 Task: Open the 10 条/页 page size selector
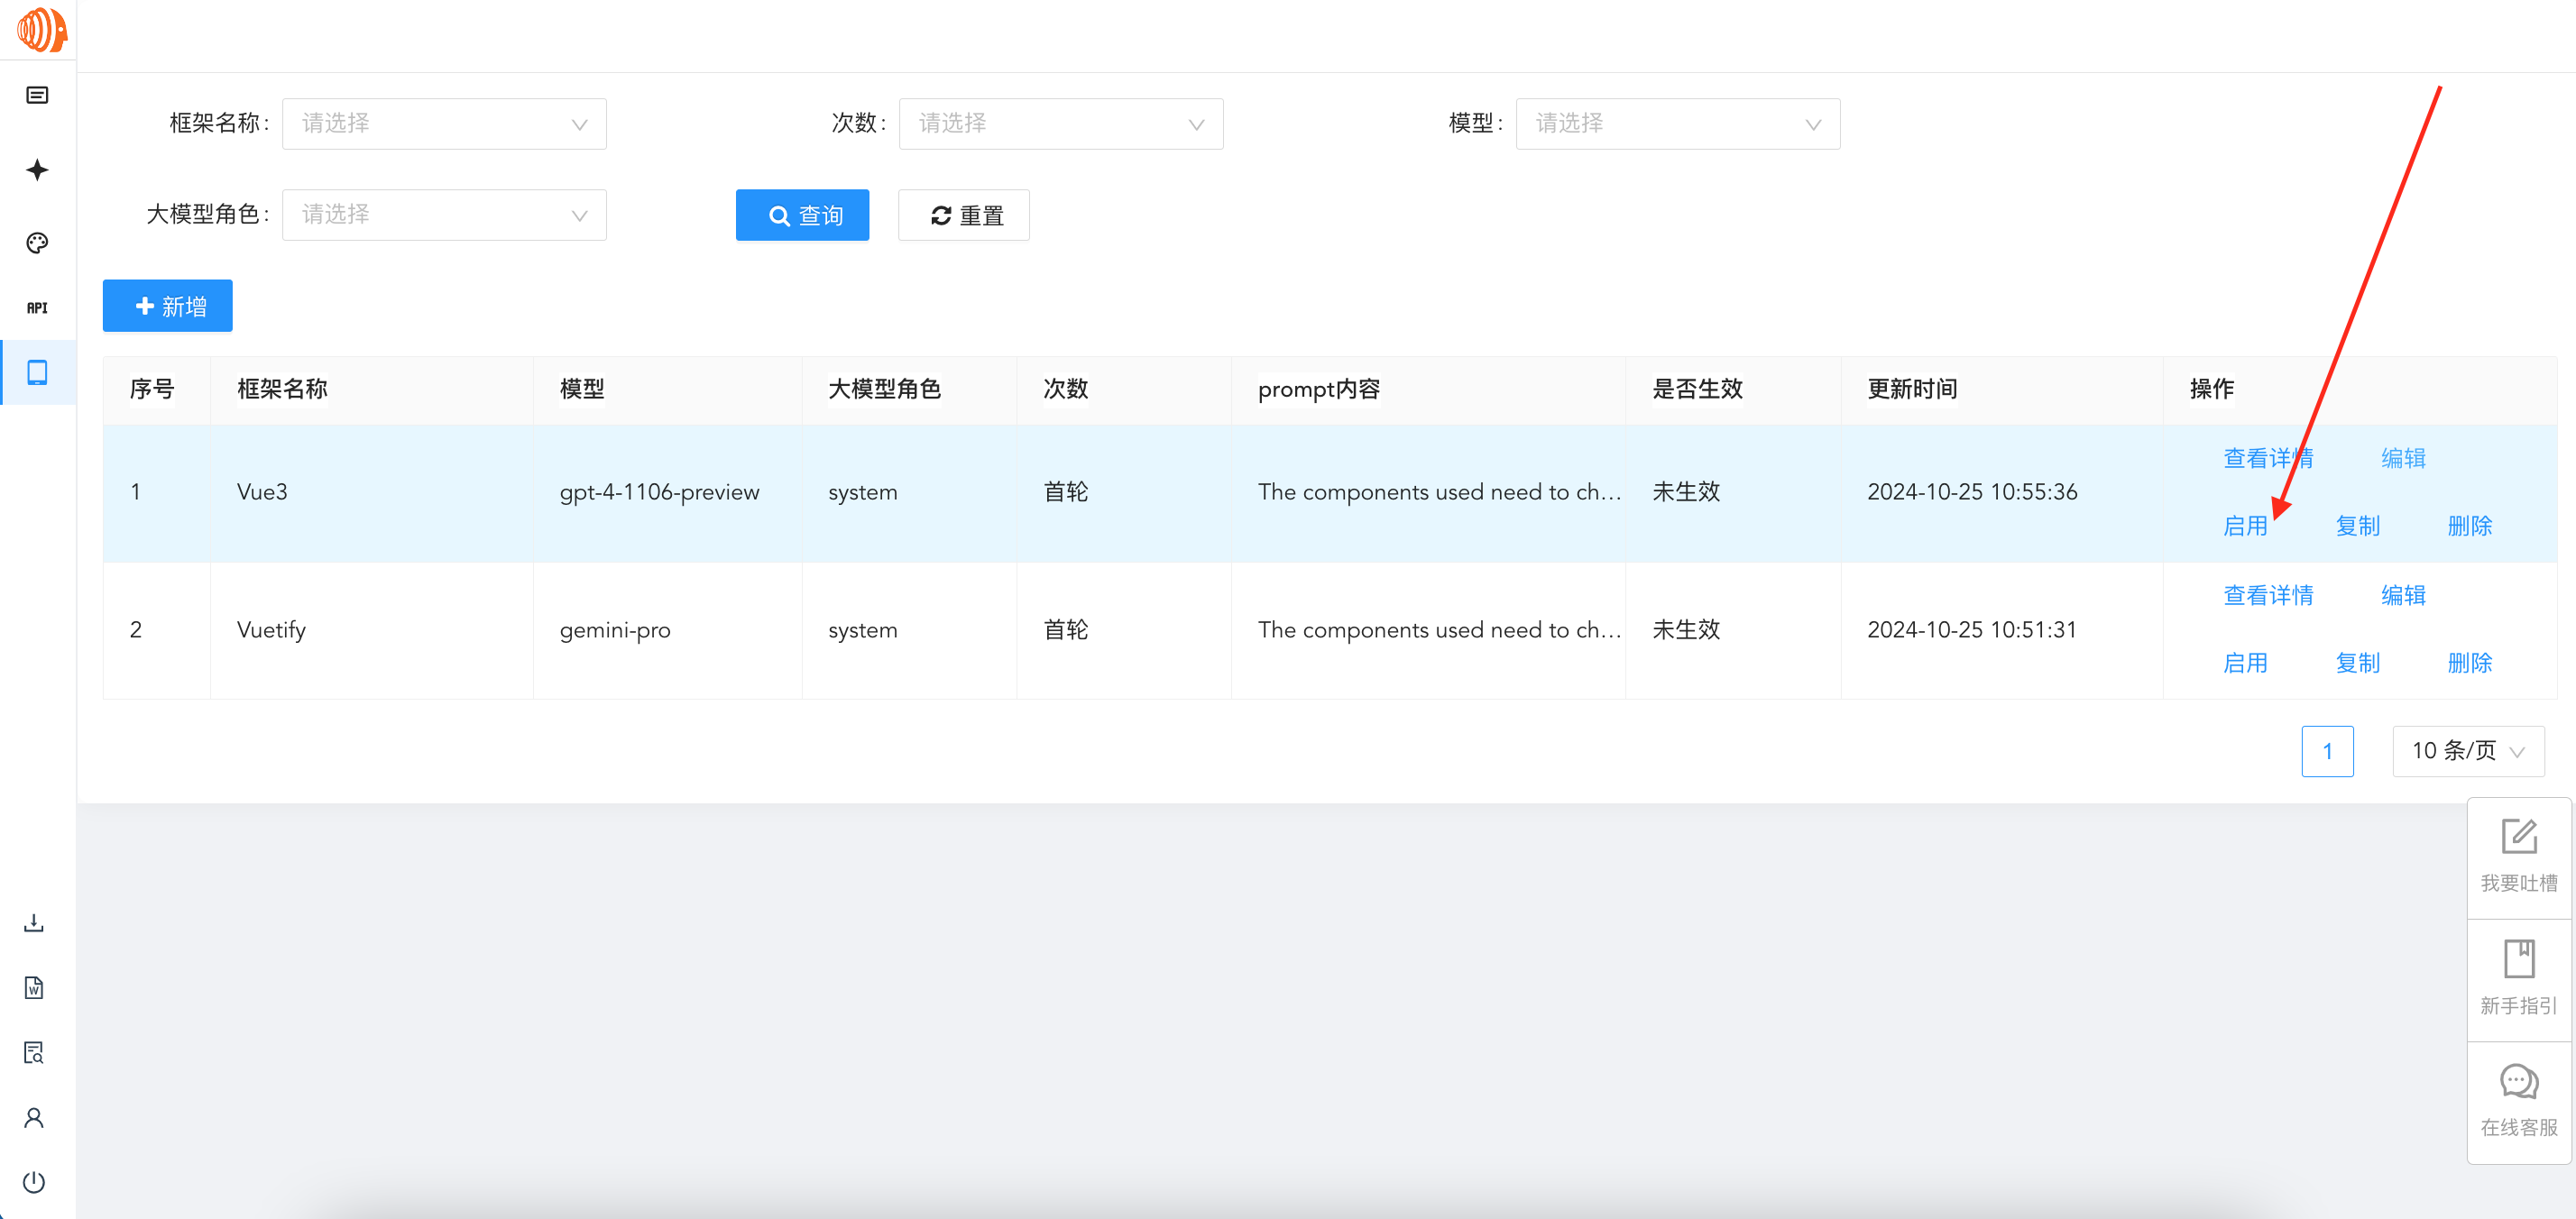point(2467,751)
